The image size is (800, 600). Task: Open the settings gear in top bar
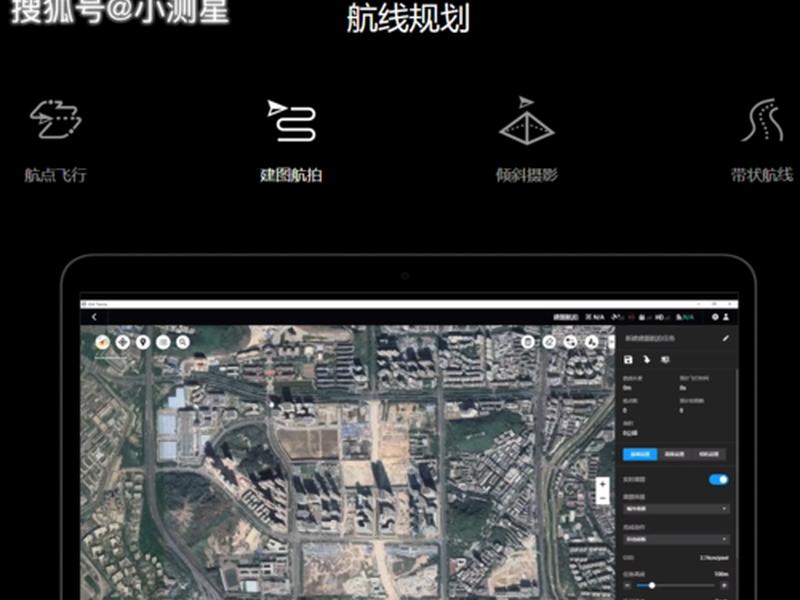pyautogui.click(x=715, y=317)
